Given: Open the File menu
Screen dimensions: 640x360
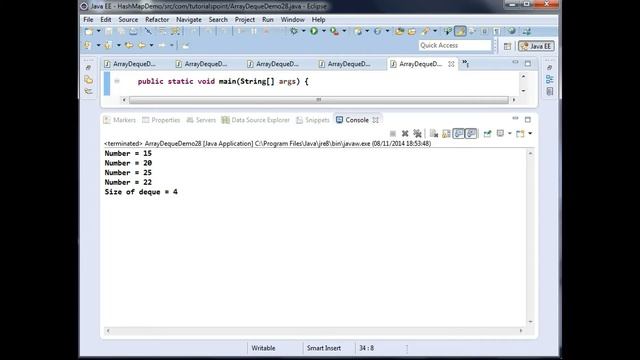Looking at the screenshot, I should click(x=88, y=20).
